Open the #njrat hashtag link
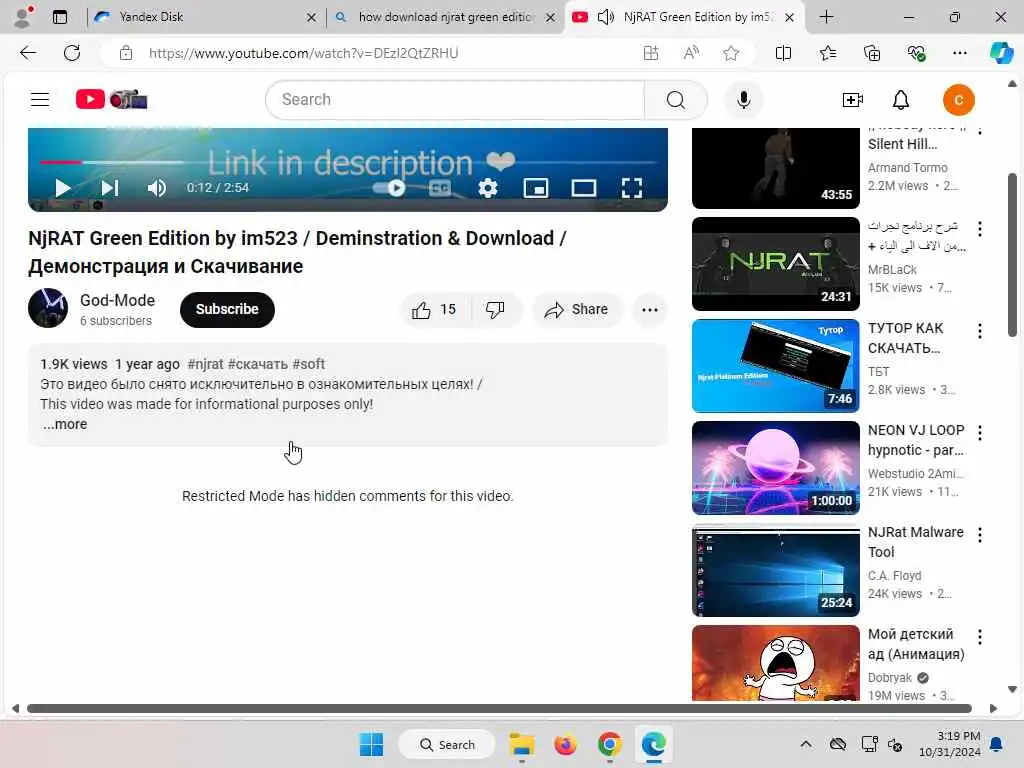The width and height of the screenshot is (1024, 768). tap(205, 364)
